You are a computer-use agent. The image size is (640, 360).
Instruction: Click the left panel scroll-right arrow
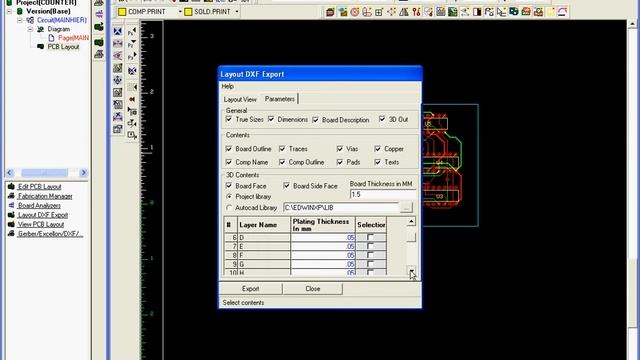(83, 173)
